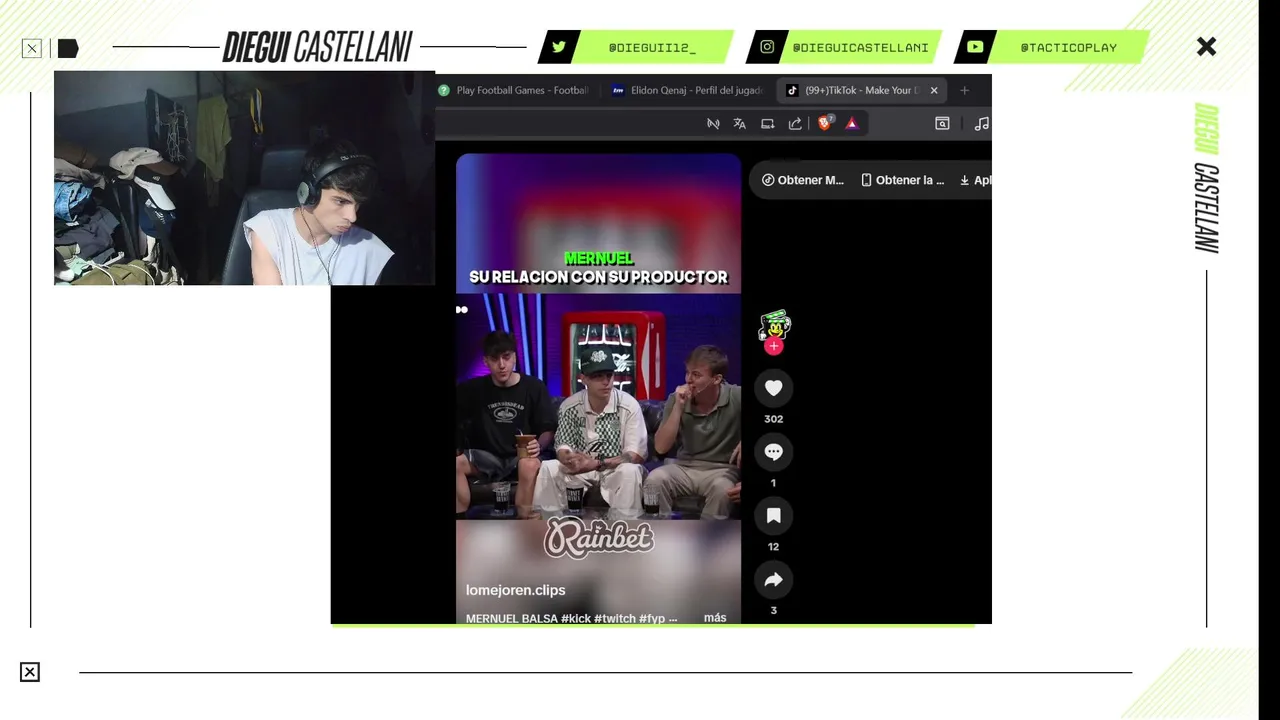Open lomejoren.clips profile link
The image size is (1280, 720).
(515, 590)
